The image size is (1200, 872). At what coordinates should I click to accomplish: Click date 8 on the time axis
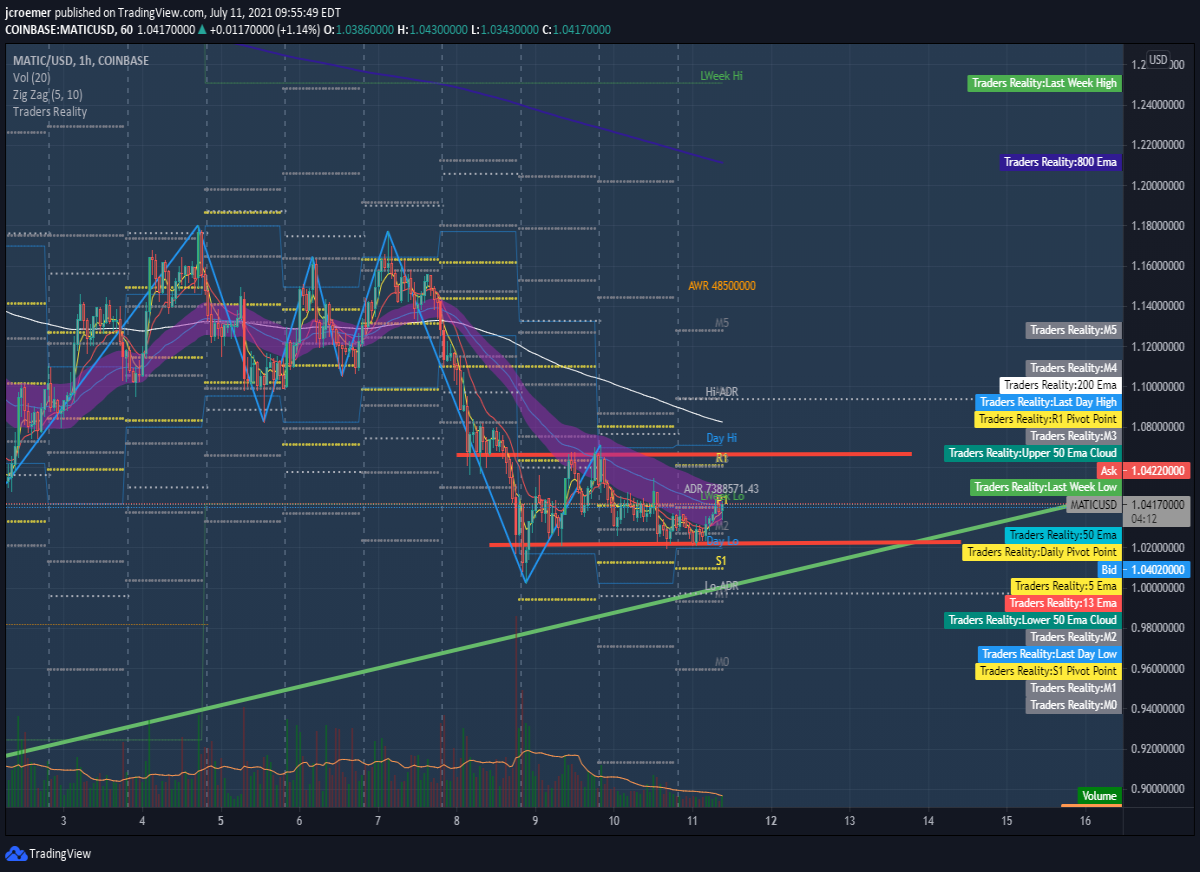coord(456,821)
